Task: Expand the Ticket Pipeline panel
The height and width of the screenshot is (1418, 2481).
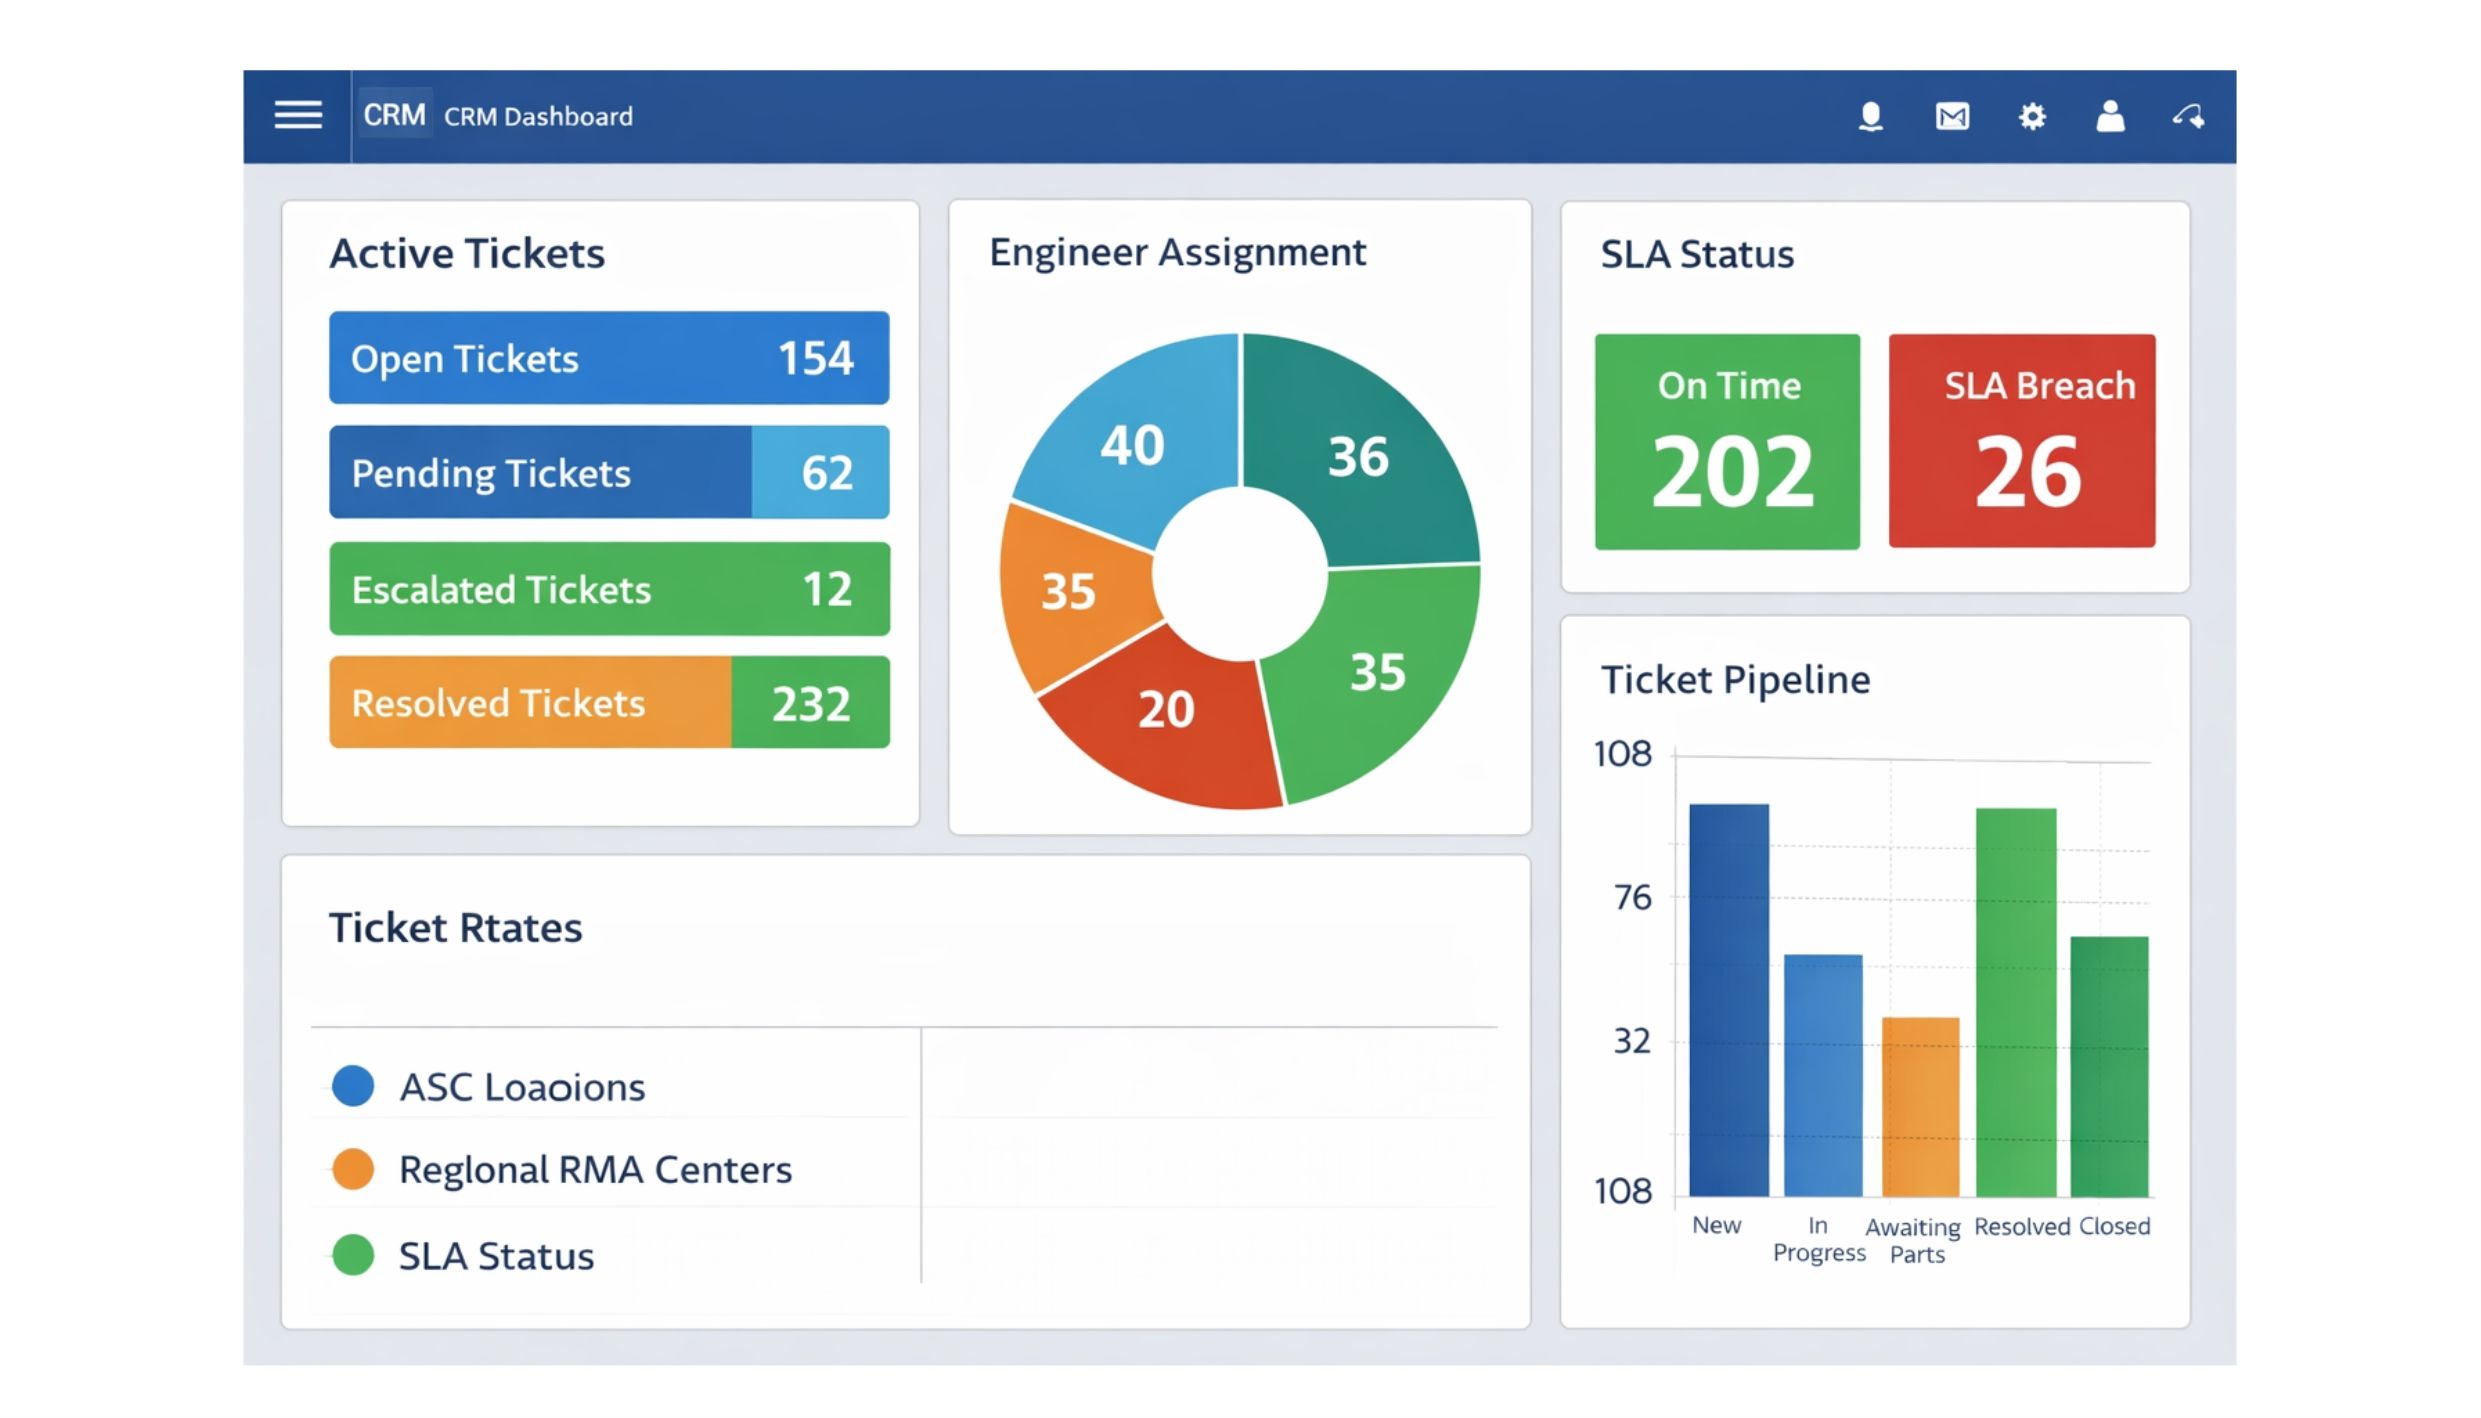Action: point(1735,679)
